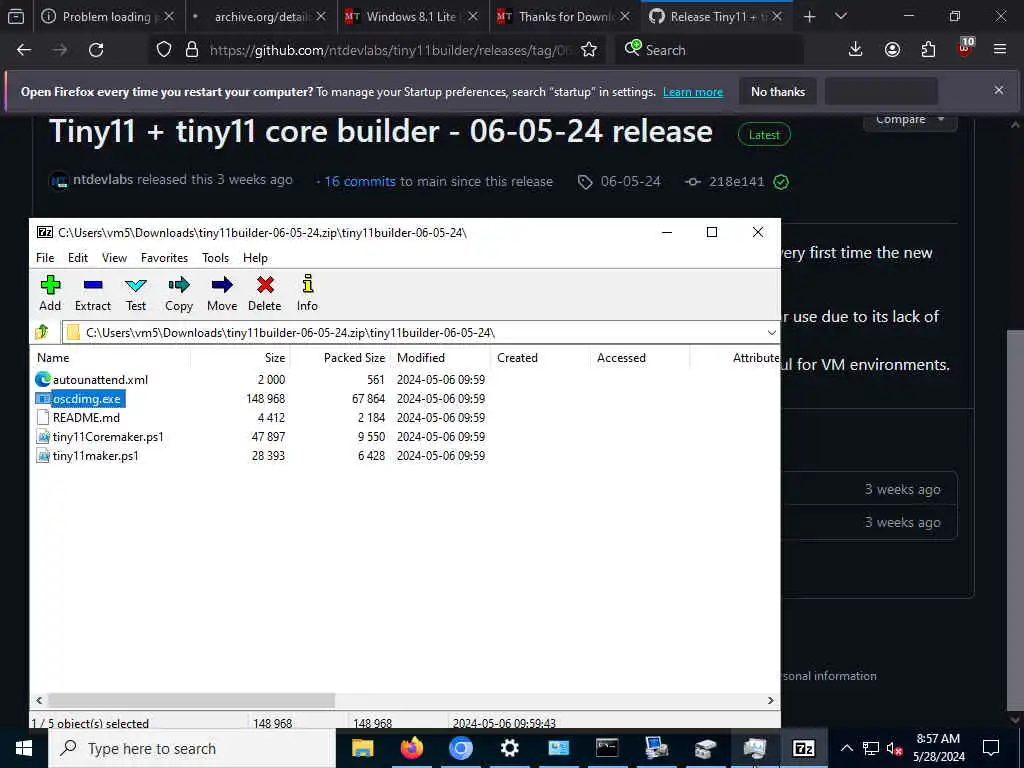
Task: Click the Firefox taskbar icon
Action: [411, 748]
